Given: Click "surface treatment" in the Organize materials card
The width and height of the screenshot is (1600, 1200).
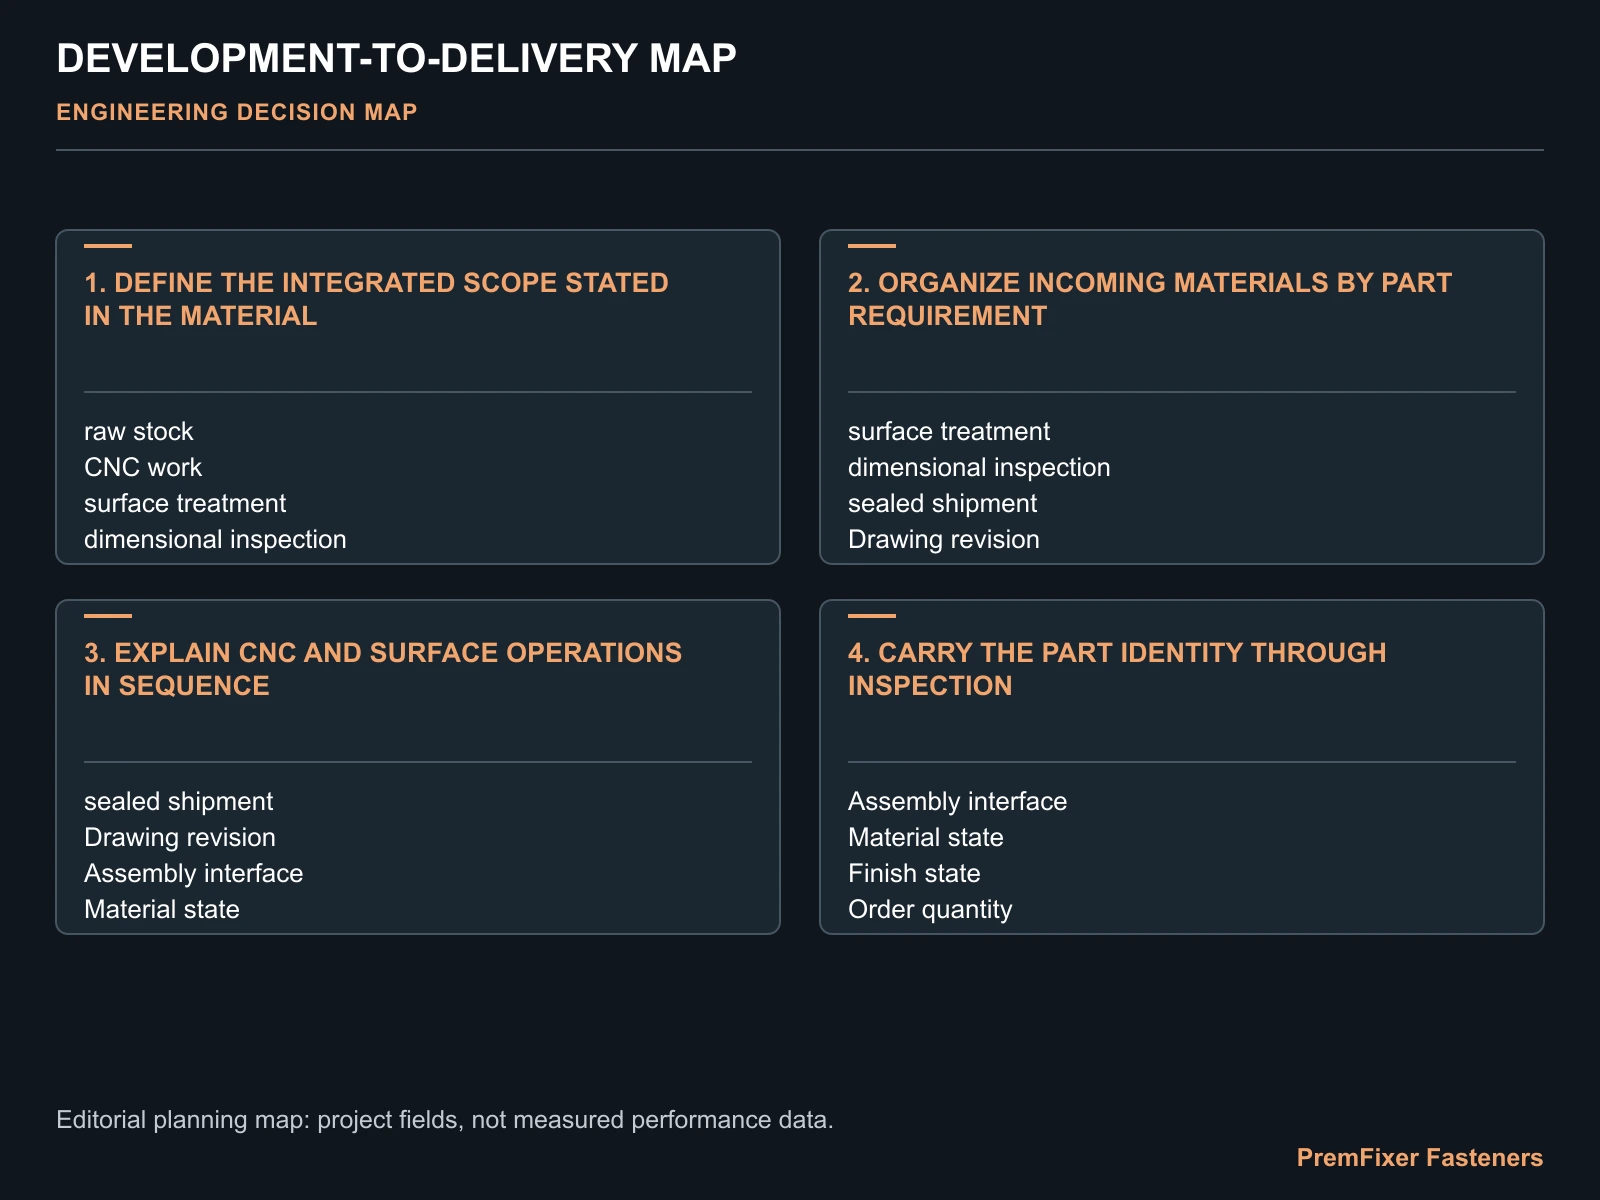Looking at the screenshot, I should point(949,432).
